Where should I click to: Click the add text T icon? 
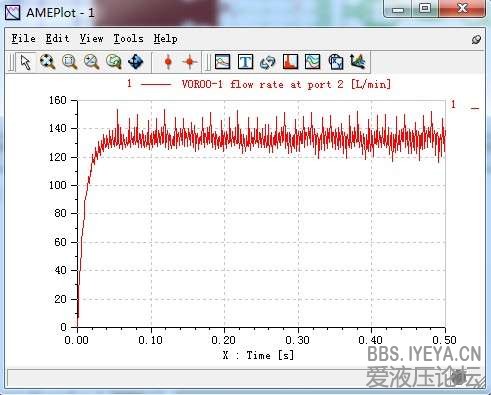coord(245,62)
